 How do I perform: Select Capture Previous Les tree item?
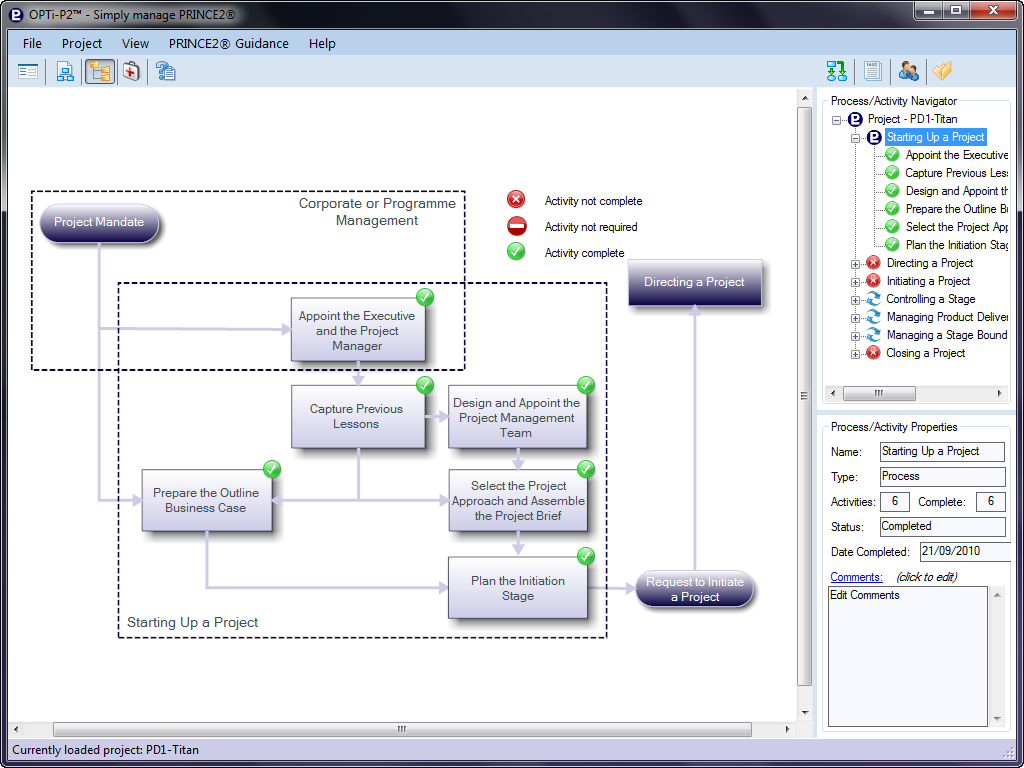click(x=956, y=173)
